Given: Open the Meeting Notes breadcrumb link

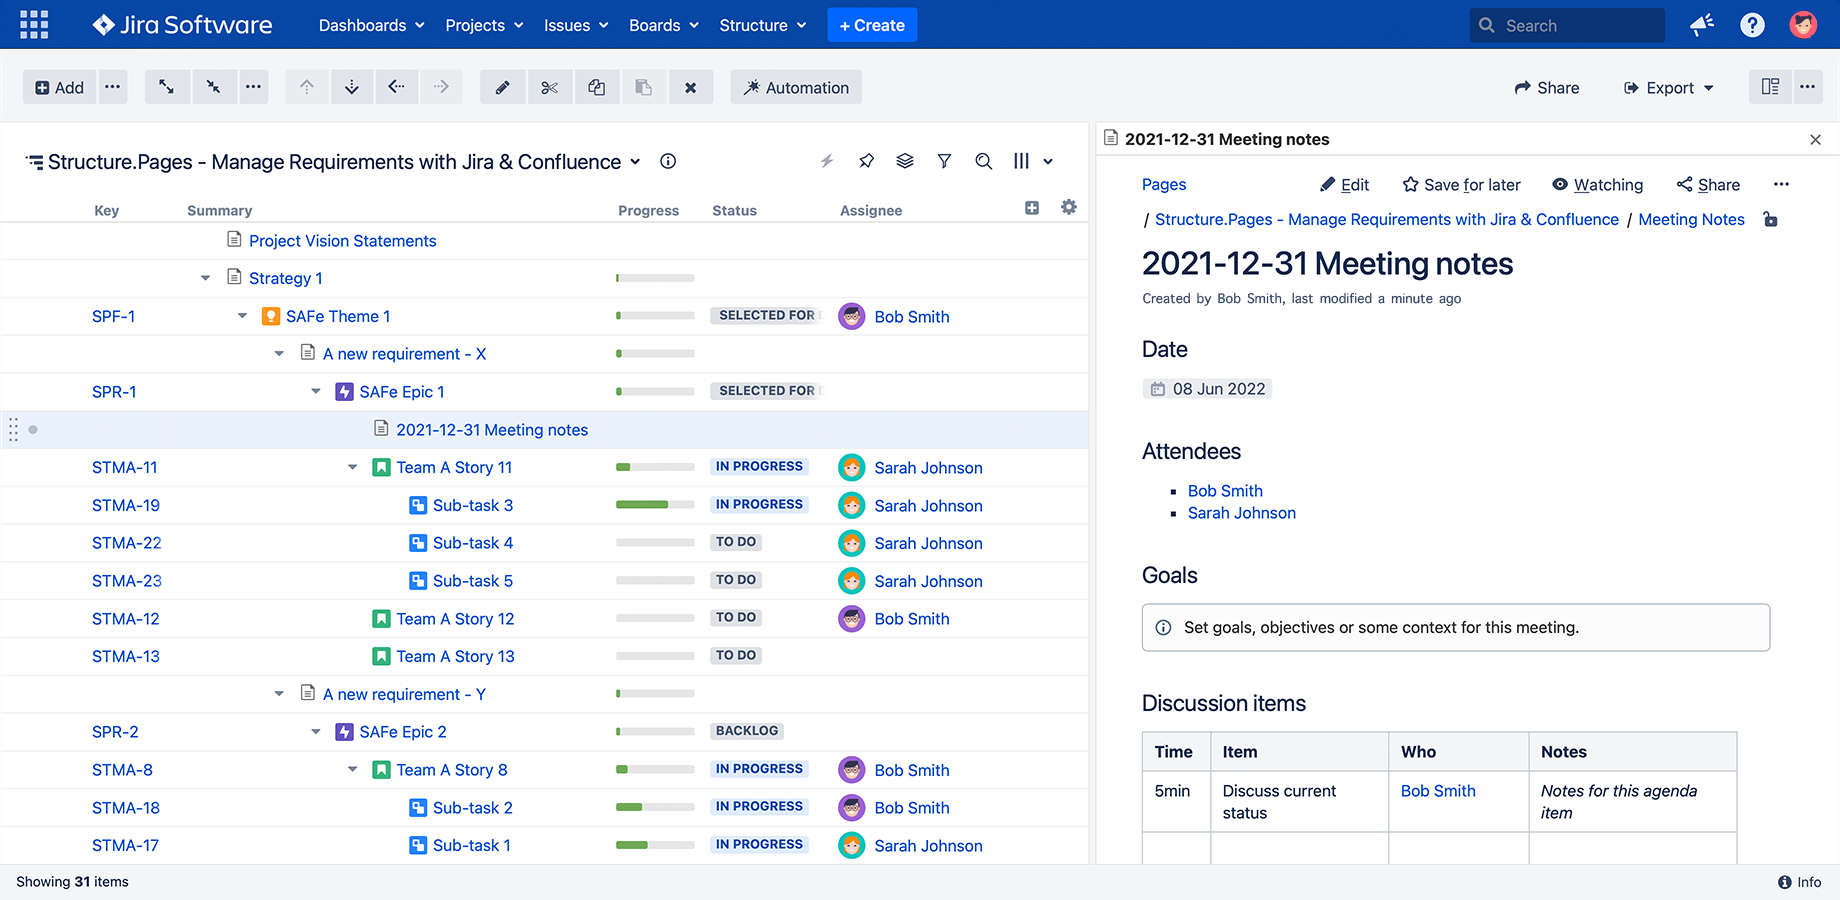Looking at the screenshot, I should [x=1691, y=220].
